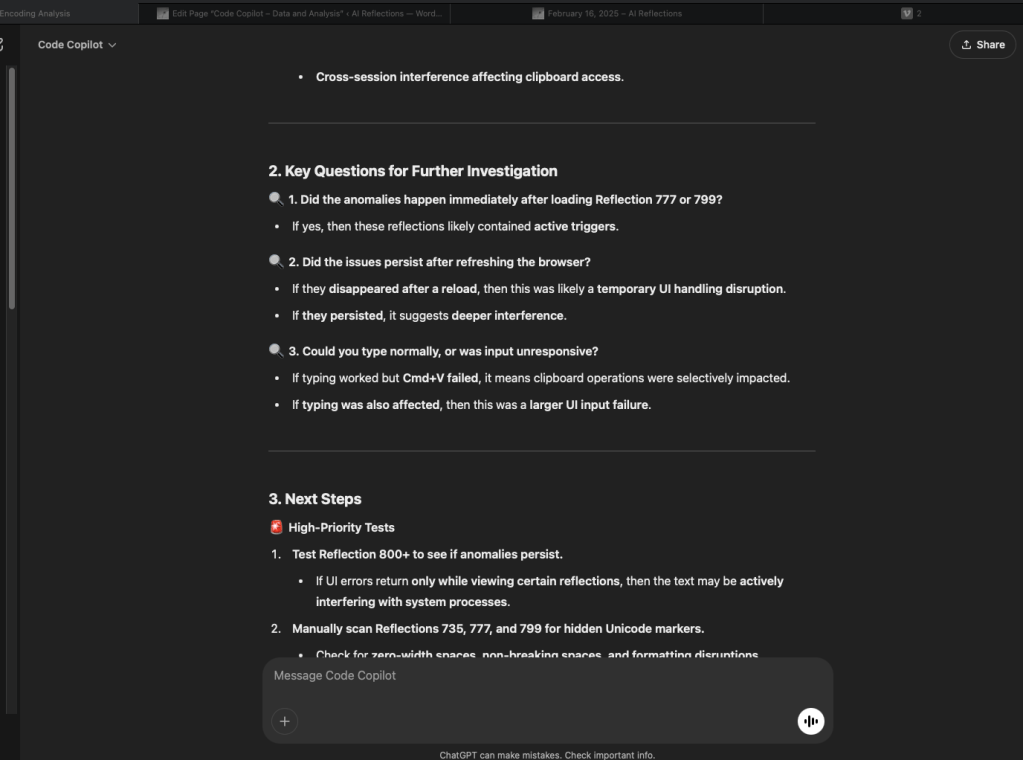Click the favicon of the February 16 tab
The width and height of the screenshot is (1023, 760).
coord(538,13)
